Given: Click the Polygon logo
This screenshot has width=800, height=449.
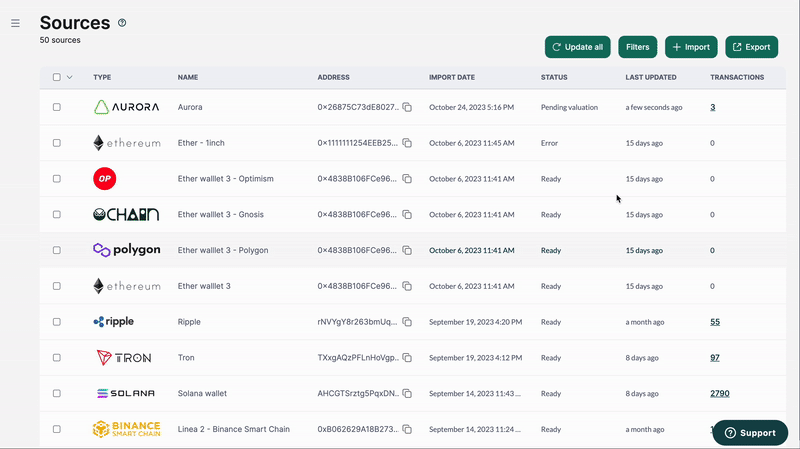Looking at the screenshot, I should pos(127,250).
